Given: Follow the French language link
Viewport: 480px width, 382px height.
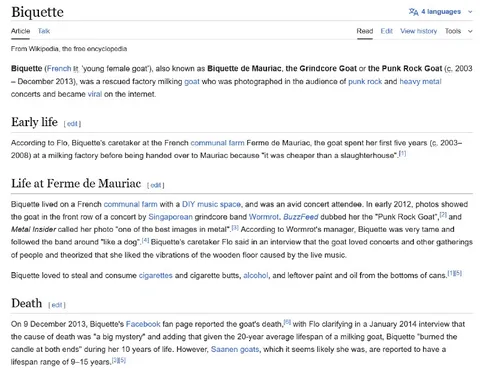Looking at the screenshot, I should pyautogui.click(x=59, y=69).
